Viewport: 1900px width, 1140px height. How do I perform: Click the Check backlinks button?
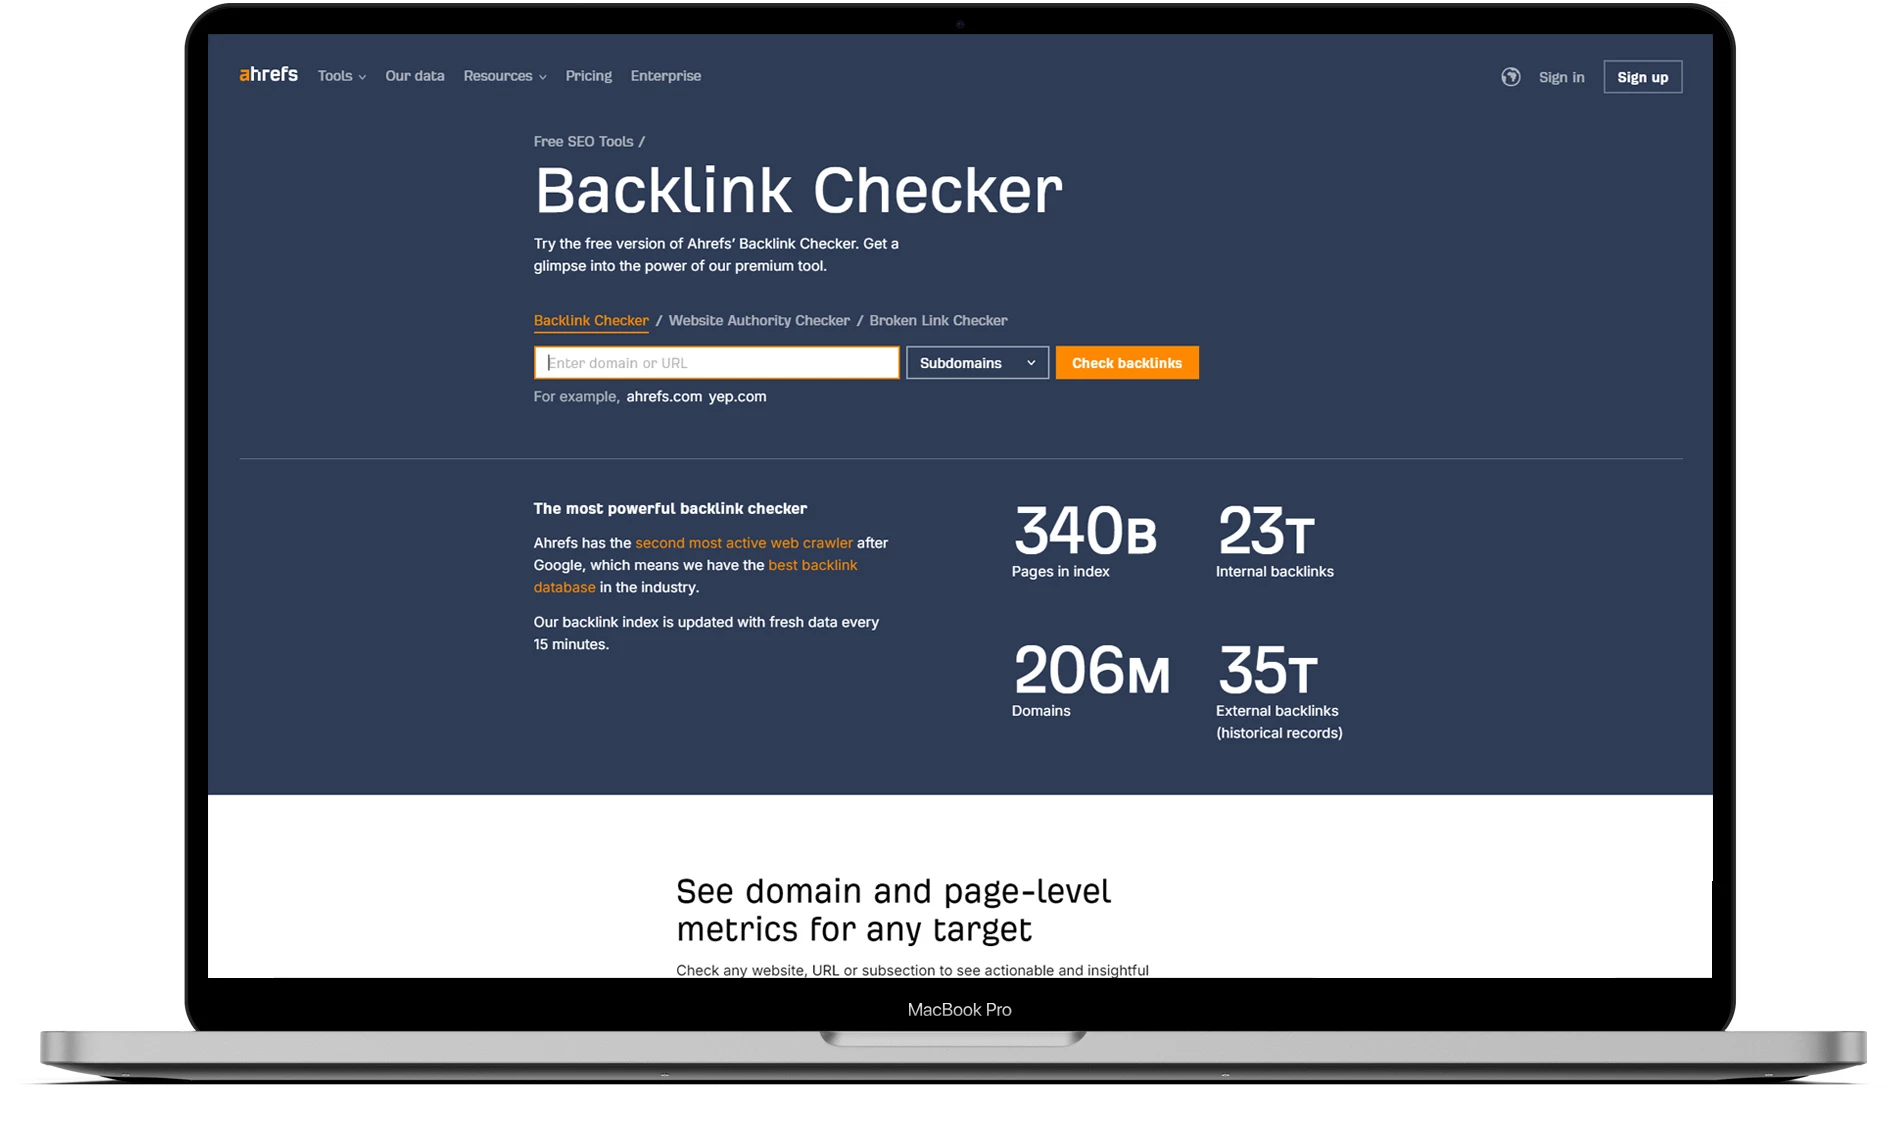(1127, 363)
